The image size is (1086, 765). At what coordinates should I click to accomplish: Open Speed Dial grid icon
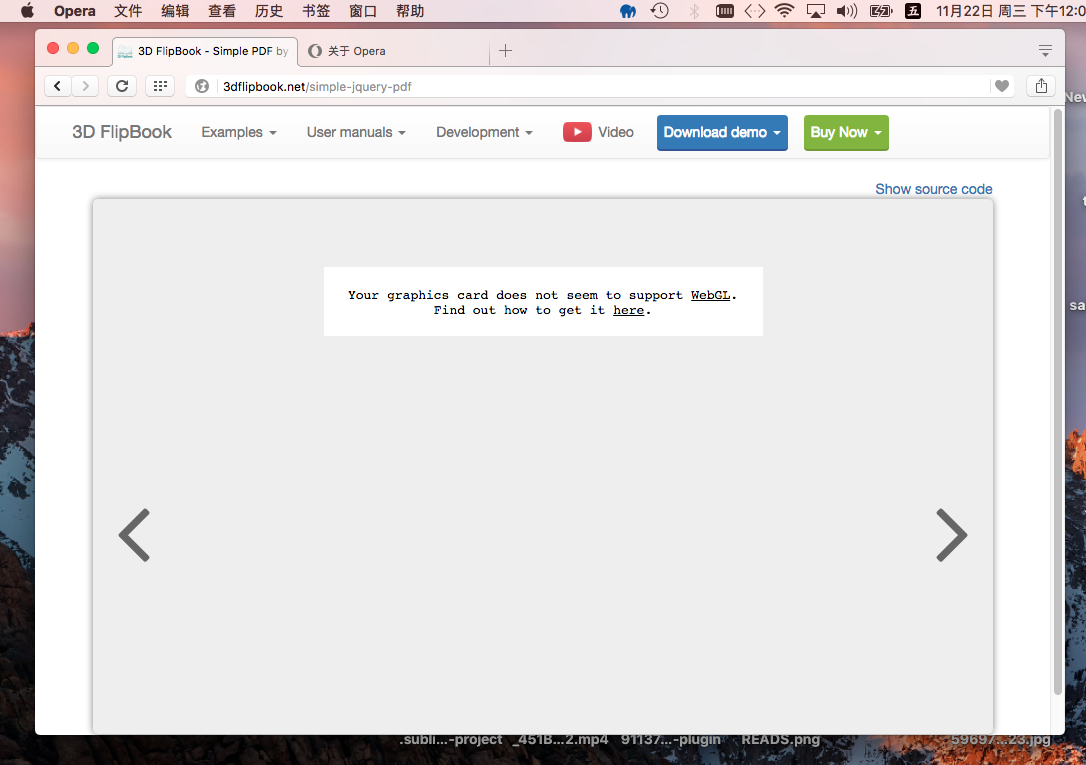(x=160, y=86)
